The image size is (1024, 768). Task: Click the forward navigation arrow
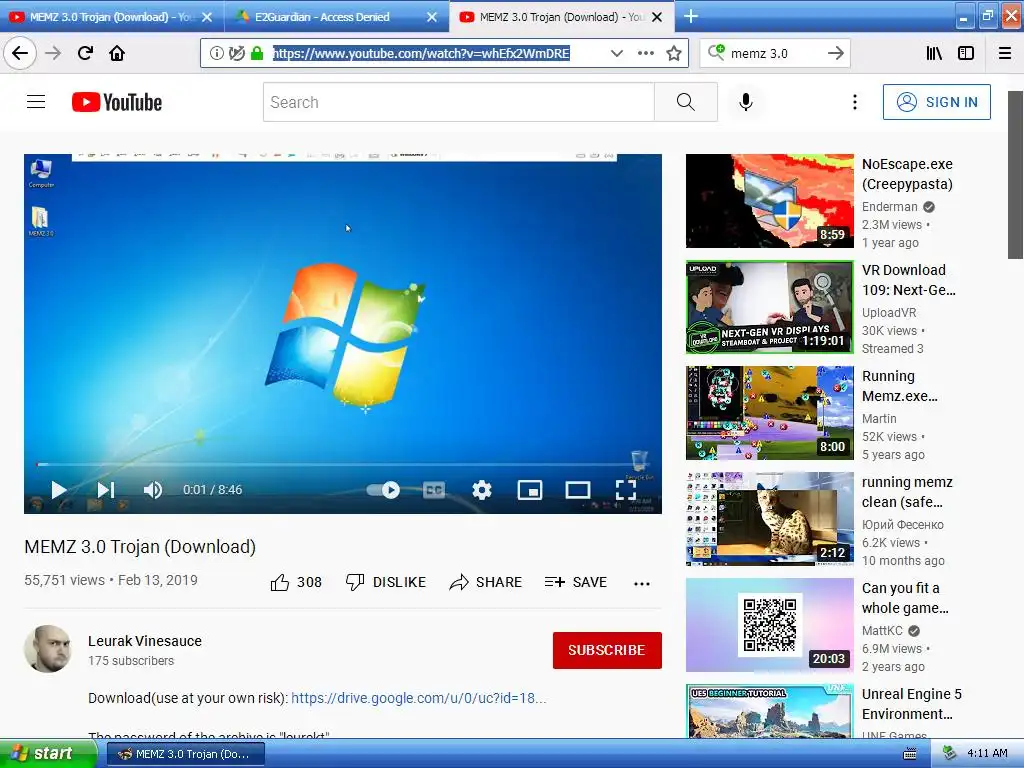tap(53, 53)
